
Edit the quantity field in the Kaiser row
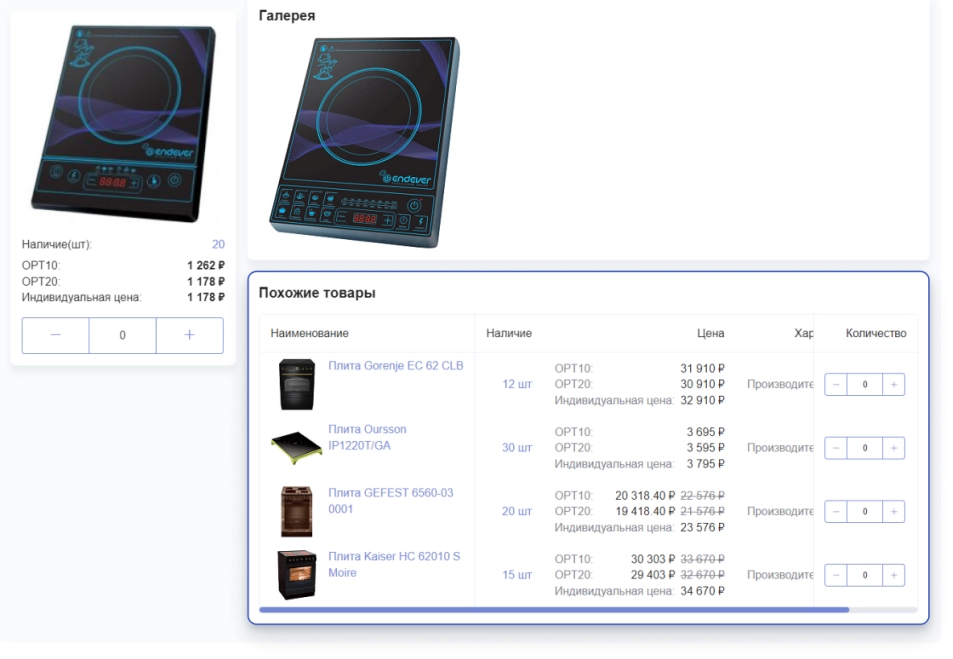click(865, 576)
